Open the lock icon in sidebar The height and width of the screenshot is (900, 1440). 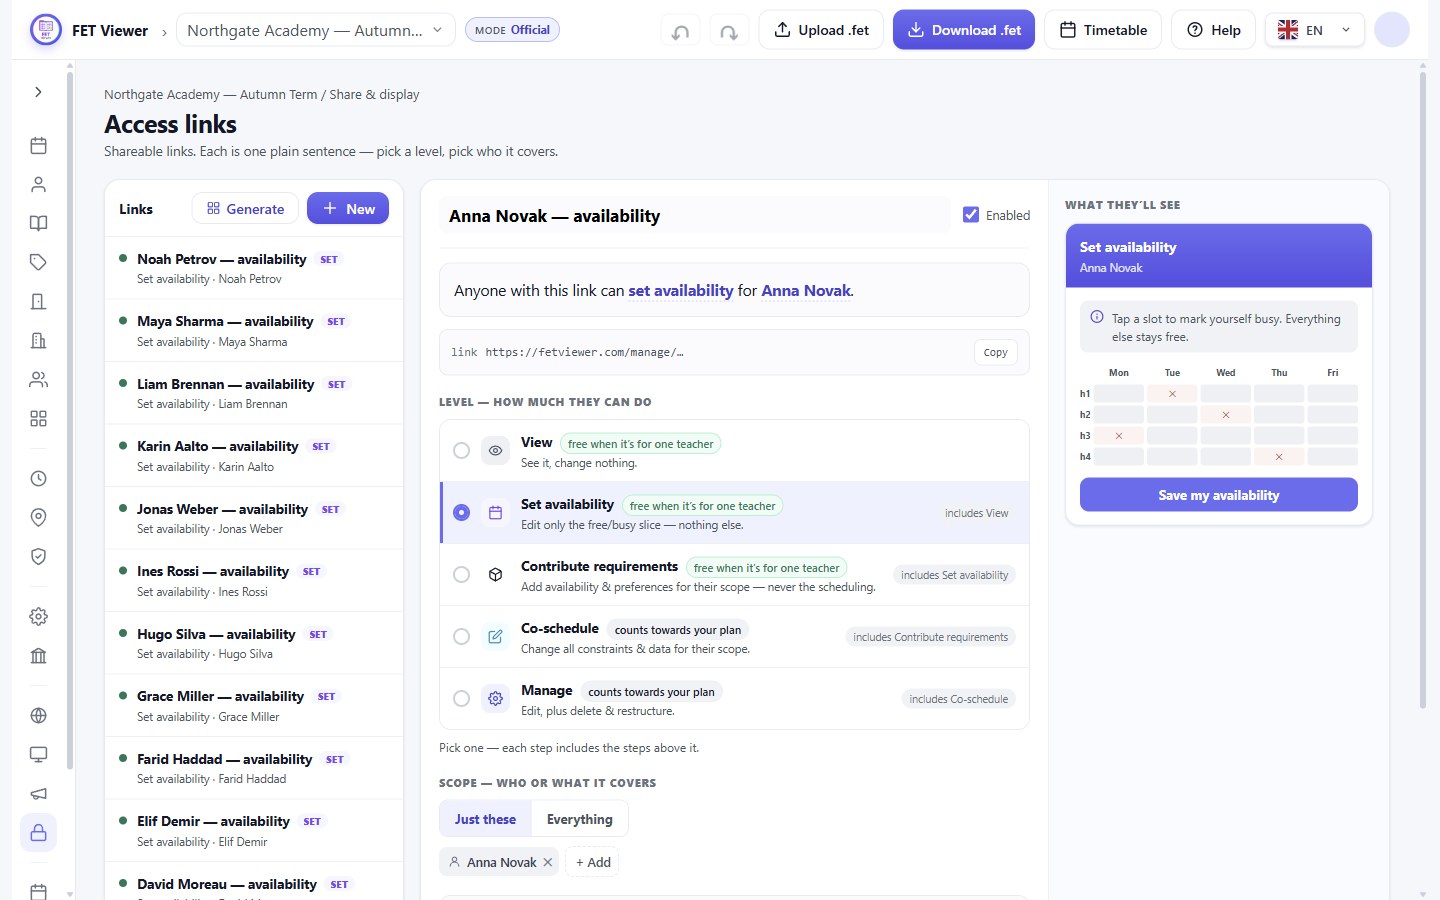[39, 833]
